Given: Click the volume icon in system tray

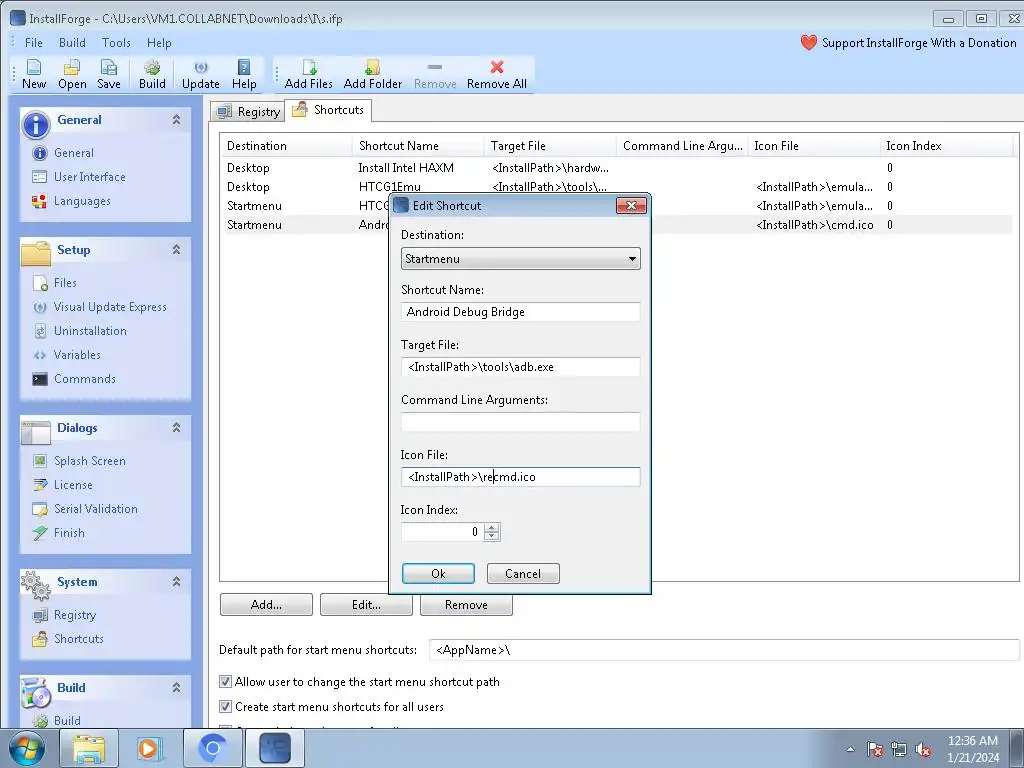Looking at the screenshot, I should click(x=922, y=749).
